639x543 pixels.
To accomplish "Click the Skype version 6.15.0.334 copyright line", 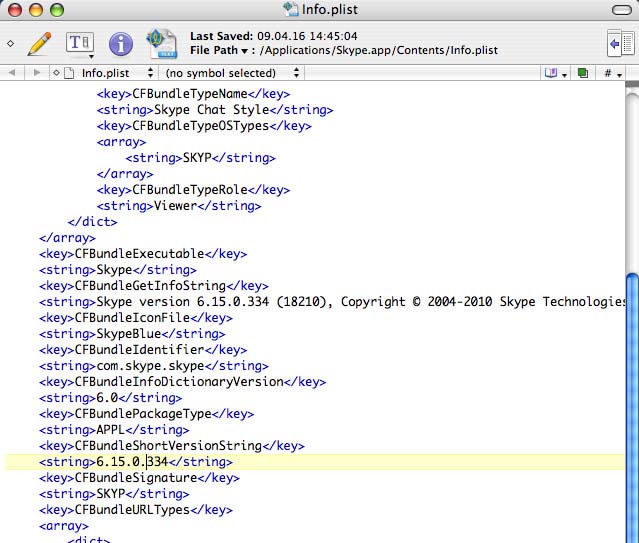I will pos(332,302).
